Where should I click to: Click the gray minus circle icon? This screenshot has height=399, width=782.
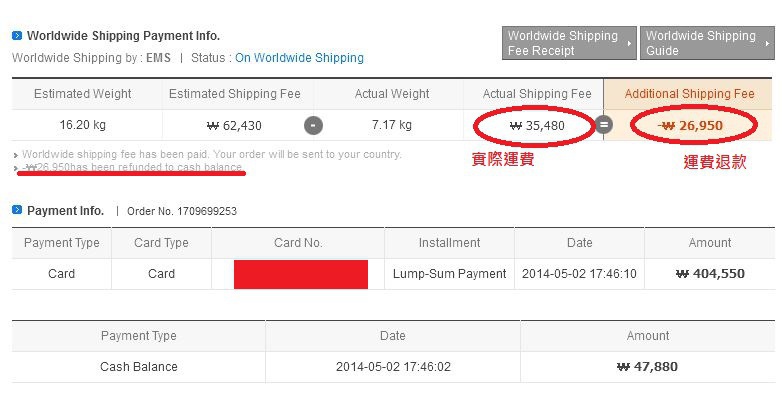(x=313, y=126)
